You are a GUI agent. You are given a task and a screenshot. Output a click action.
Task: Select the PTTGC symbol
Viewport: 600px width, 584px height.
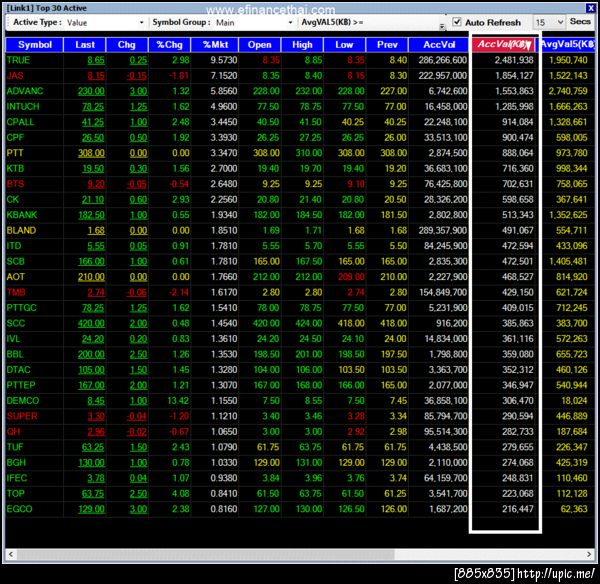click(x=21, y=308)
